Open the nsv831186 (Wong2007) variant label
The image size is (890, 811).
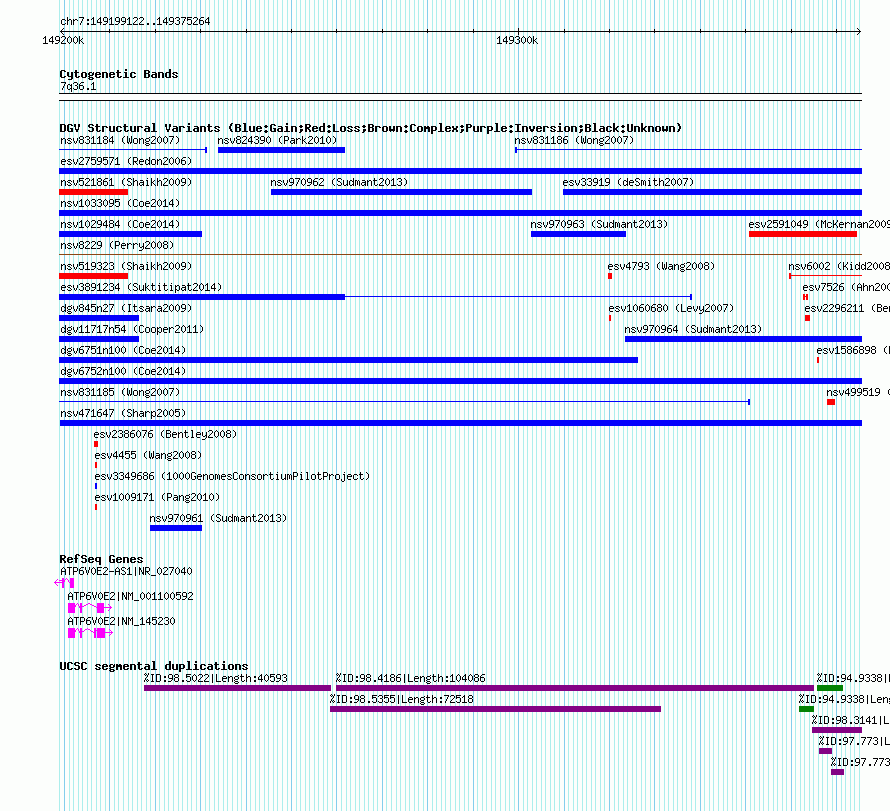[574, 140]
